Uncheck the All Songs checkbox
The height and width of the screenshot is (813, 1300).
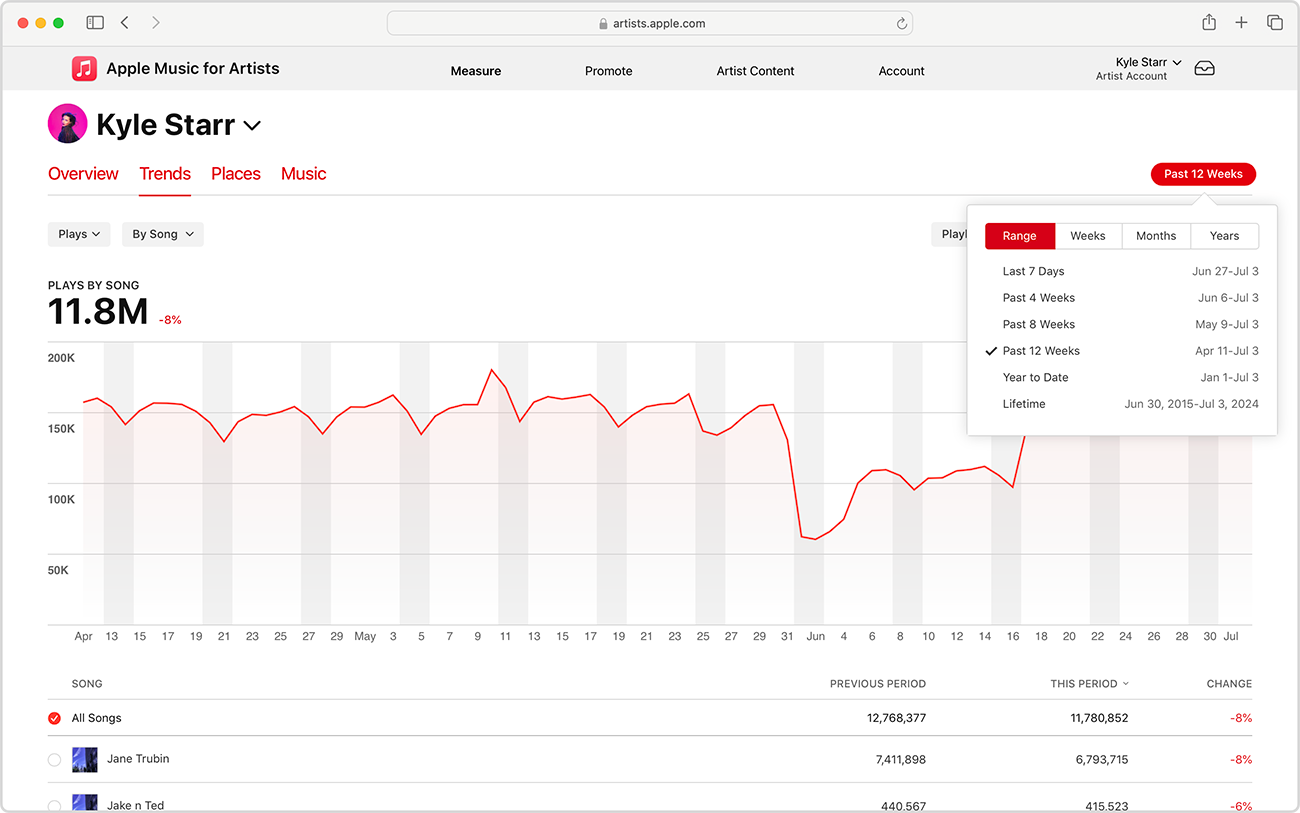(x=55, y=719)
